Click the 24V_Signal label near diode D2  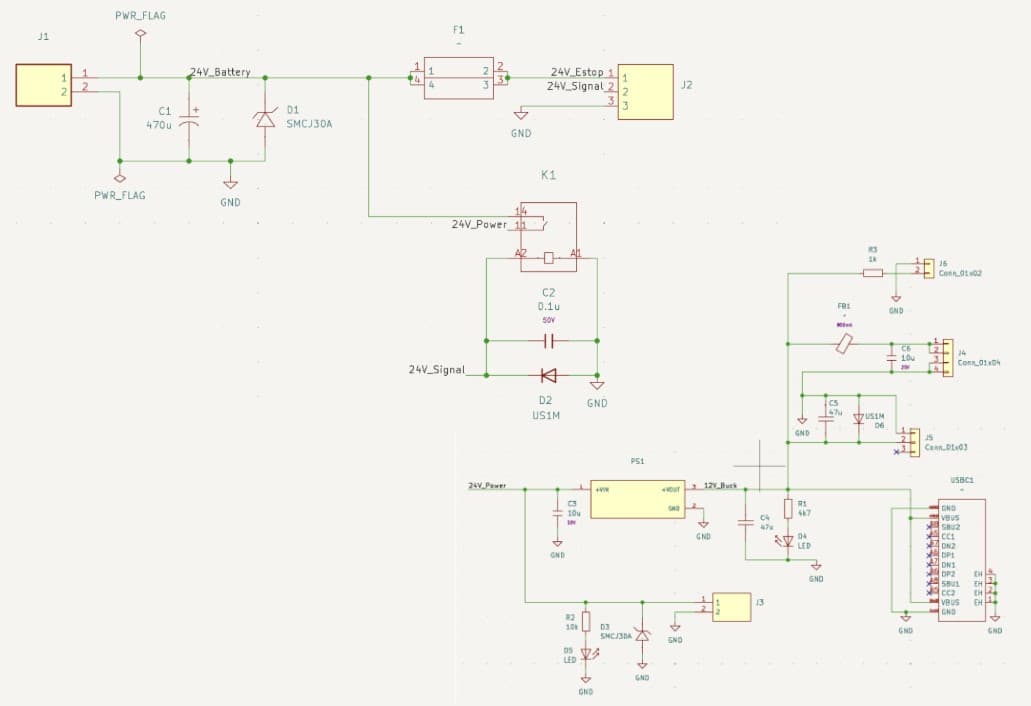point(437,370)
